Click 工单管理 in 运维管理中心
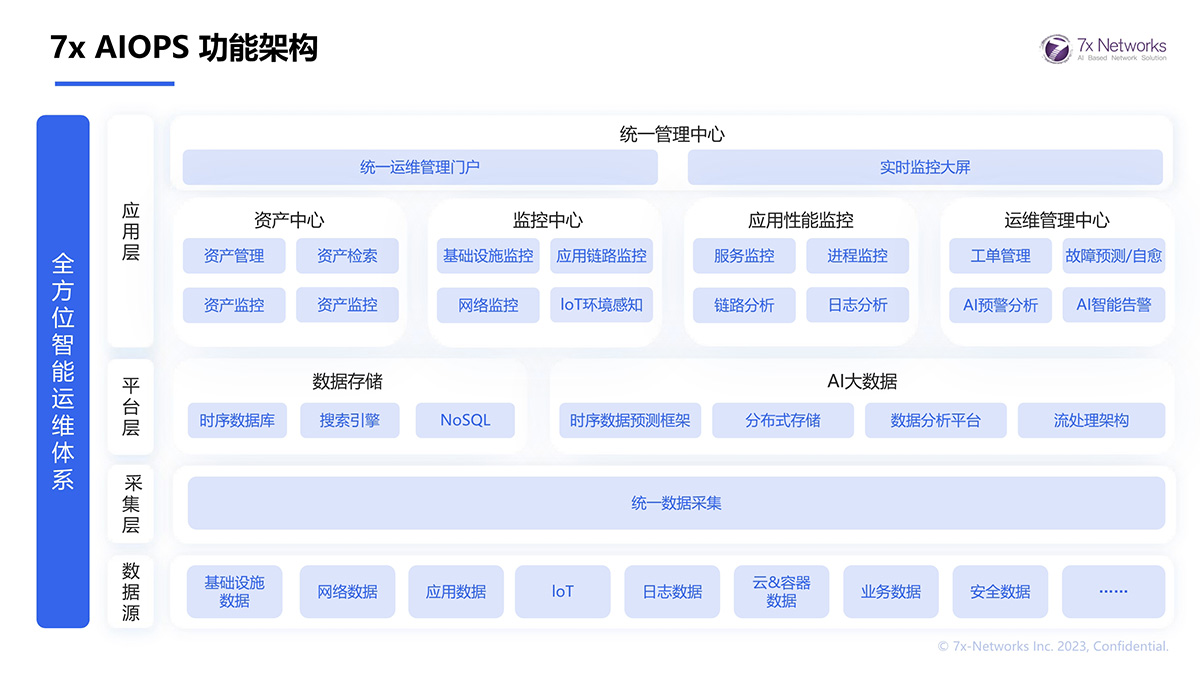The width and height of the screenshot is (1200, 675). (1001, 256)
